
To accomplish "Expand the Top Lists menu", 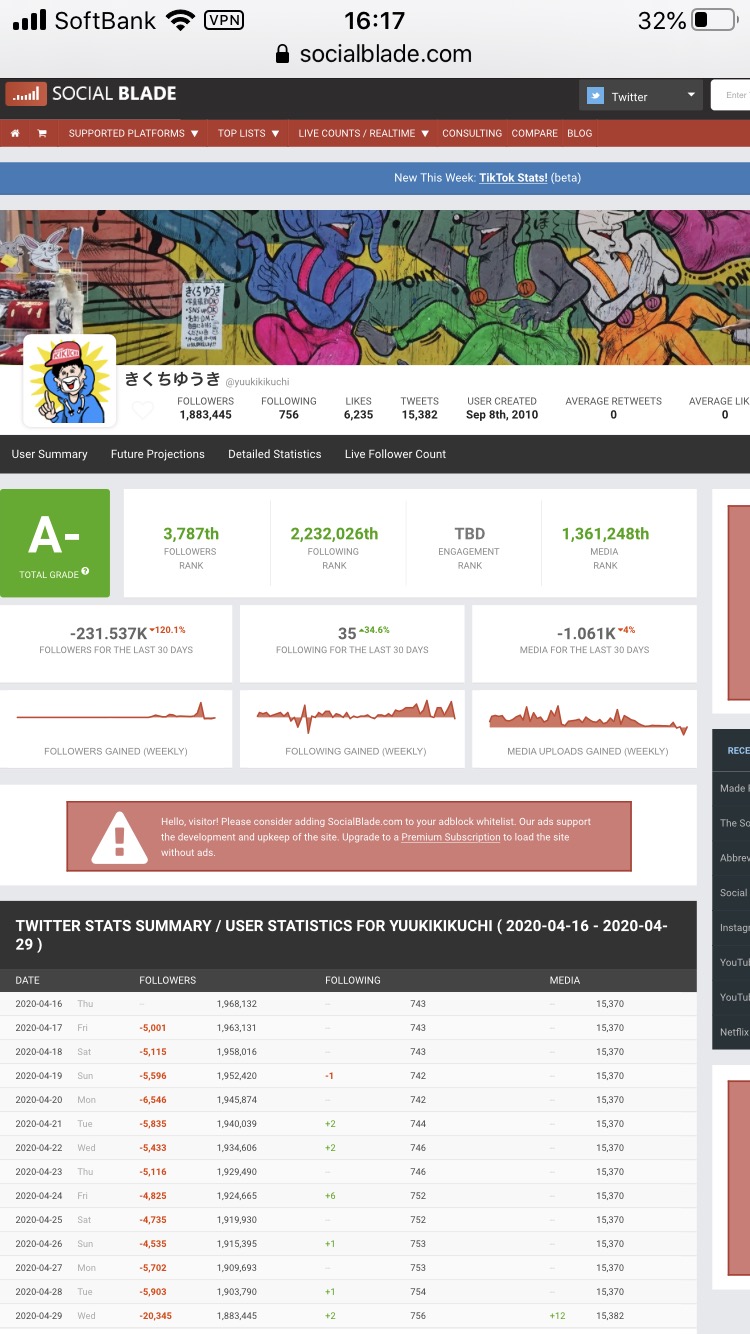I will 248,133.
